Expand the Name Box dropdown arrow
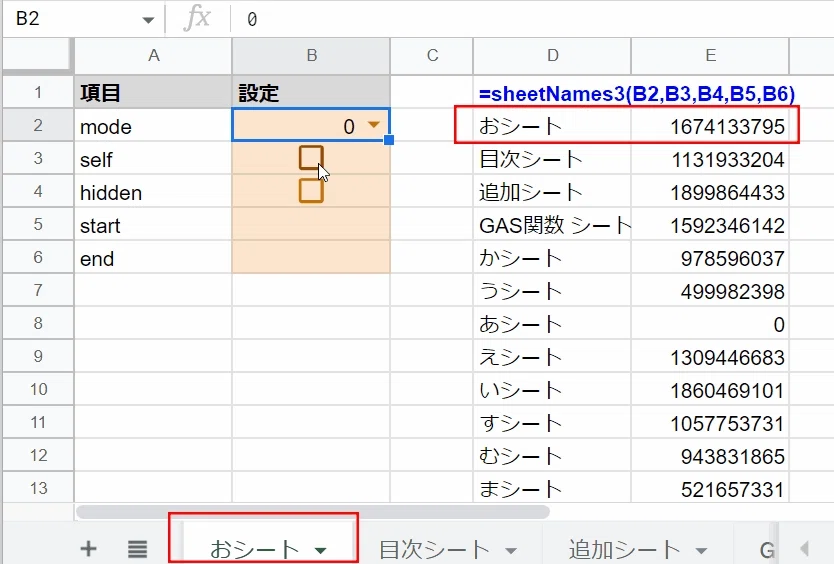The width and height of the screenshot is (834, 564). (x=148, y=20)
